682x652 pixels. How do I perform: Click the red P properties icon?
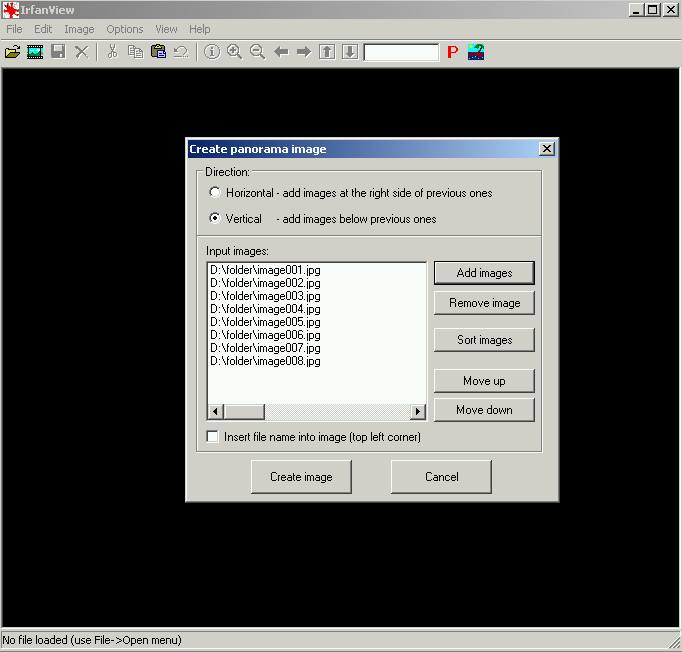point(452,52)
